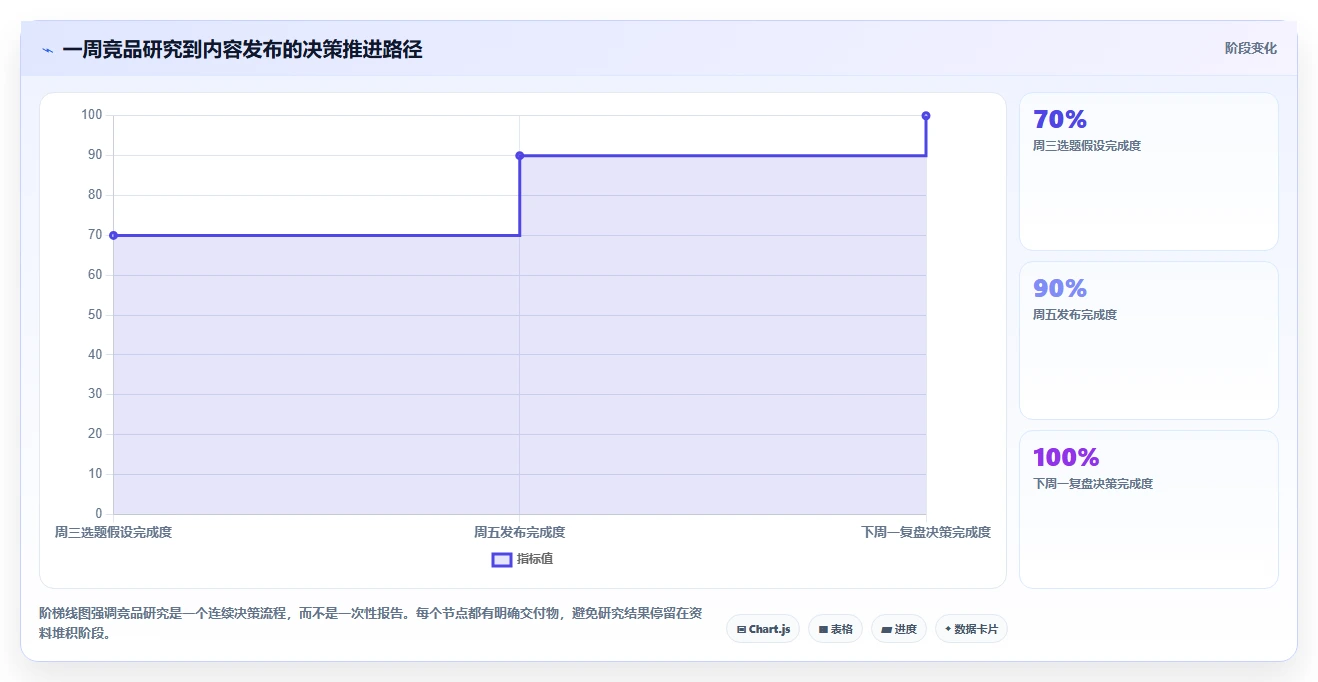Image resolution: width=1318 pixels, height=682 pixels.
Task: Click the data point at value 90
Action: click(520, 155)
